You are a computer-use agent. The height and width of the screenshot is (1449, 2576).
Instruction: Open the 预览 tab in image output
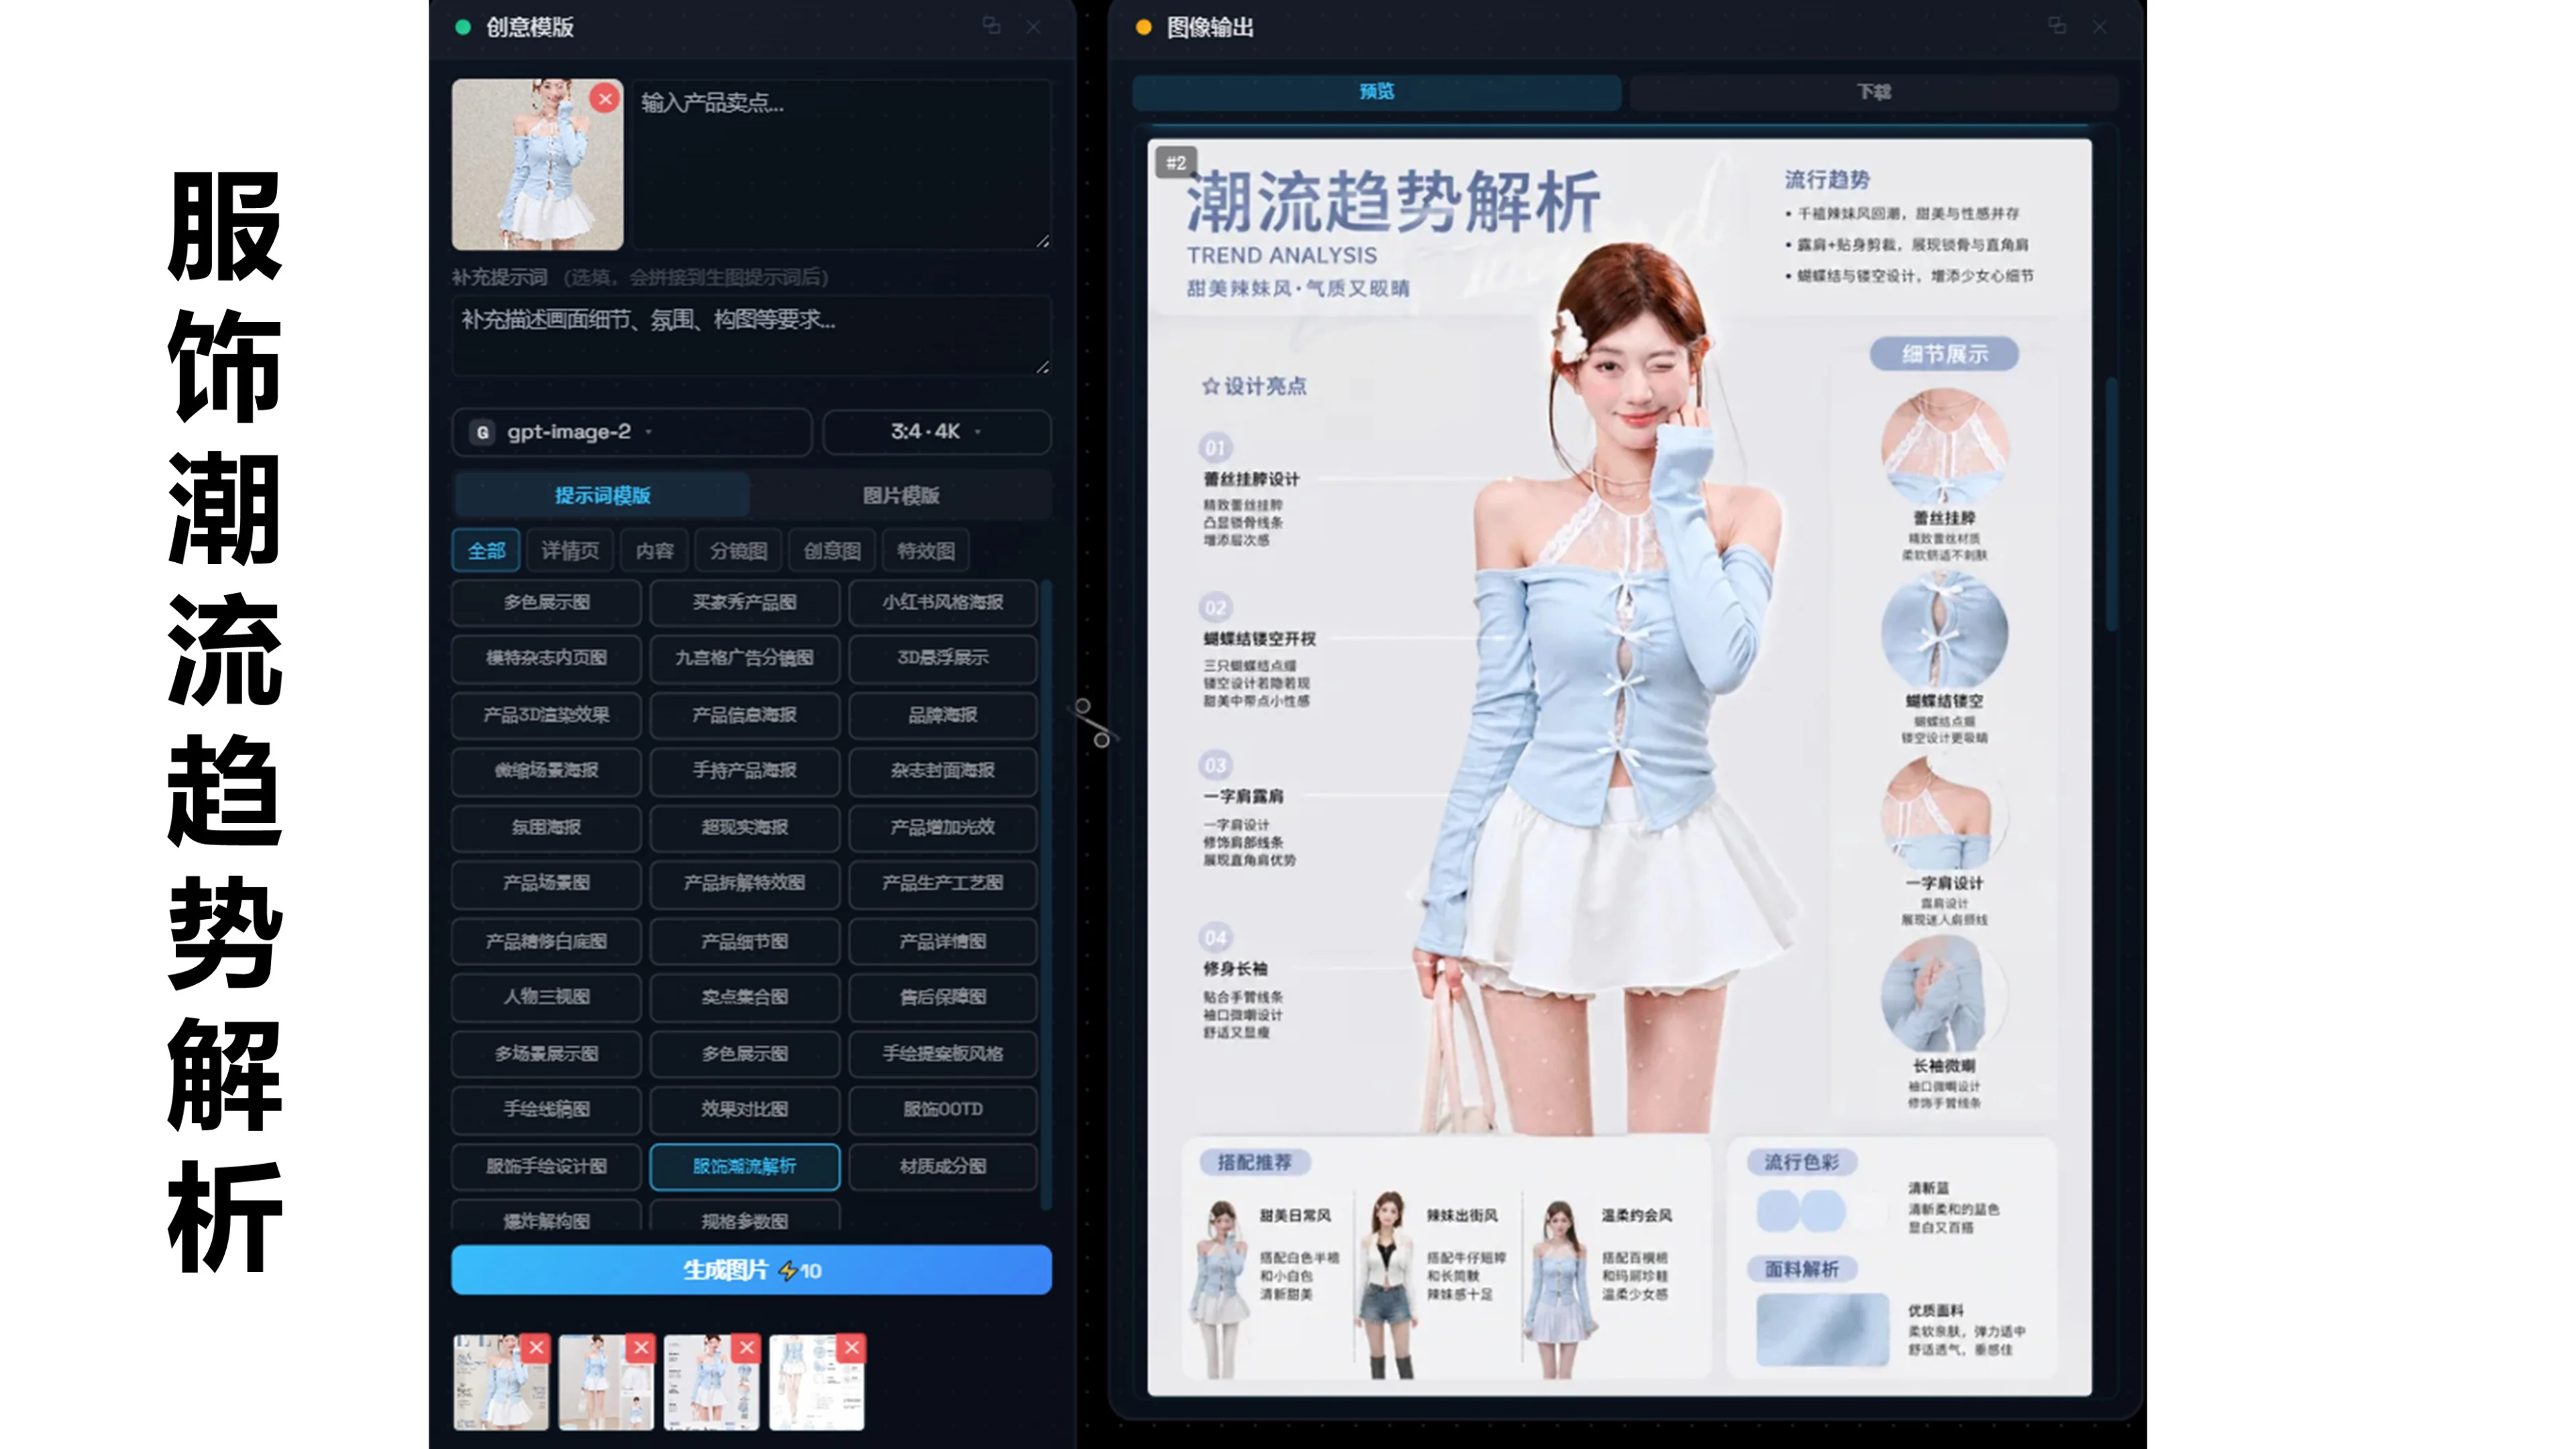click(x=1376, y=92)
